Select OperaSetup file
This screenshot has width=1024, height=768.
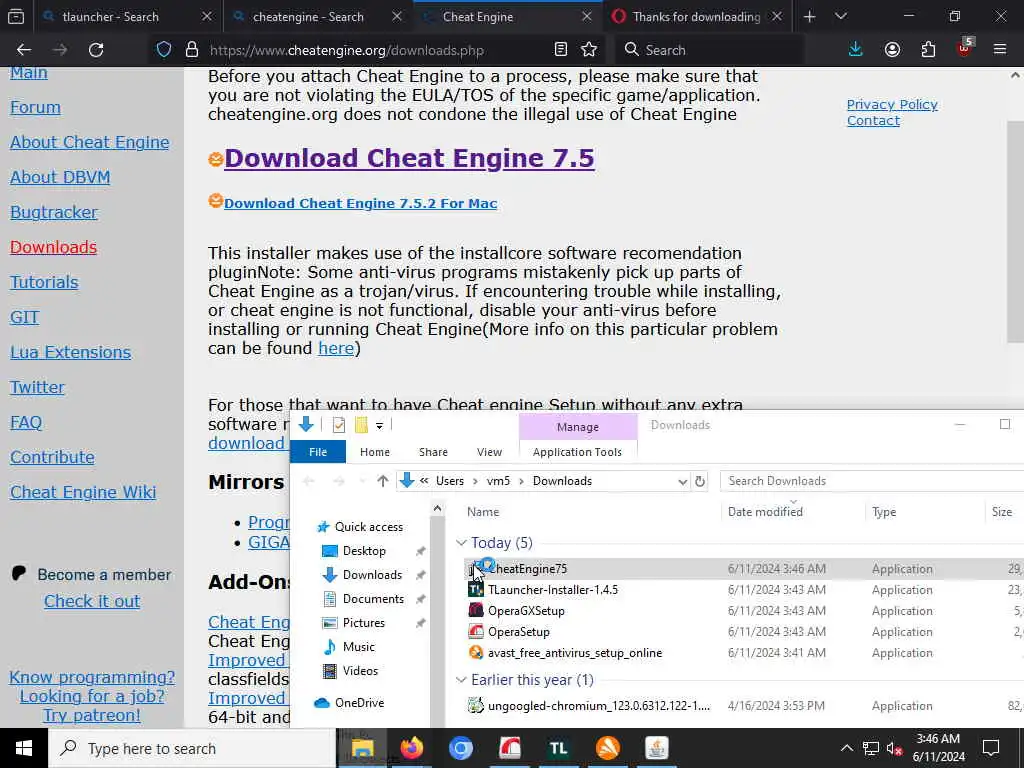[x=519, y=632]
